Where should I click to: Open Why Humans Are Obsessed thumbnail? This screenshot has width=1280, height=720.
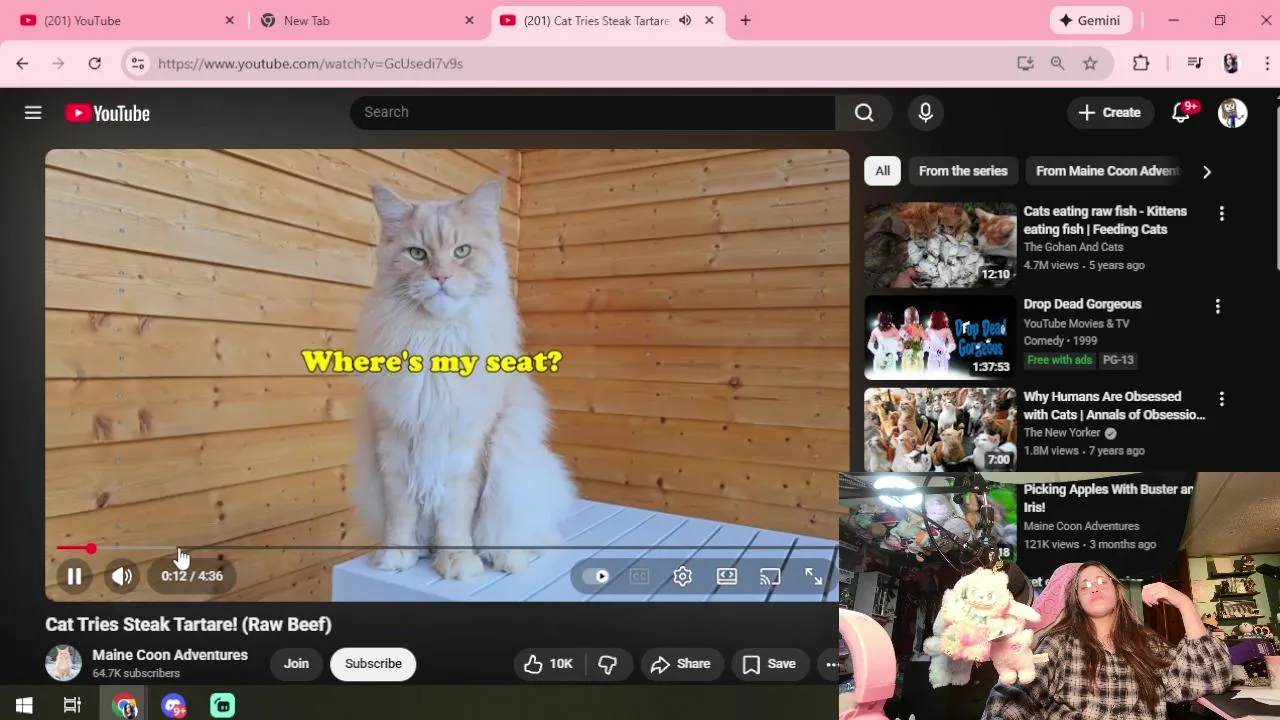940,430
